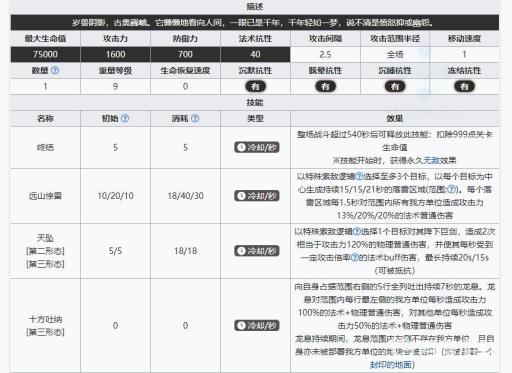Click the 法术抗性 column header
Viewport: 512px width, 373px height.
[x=255, y=38]
